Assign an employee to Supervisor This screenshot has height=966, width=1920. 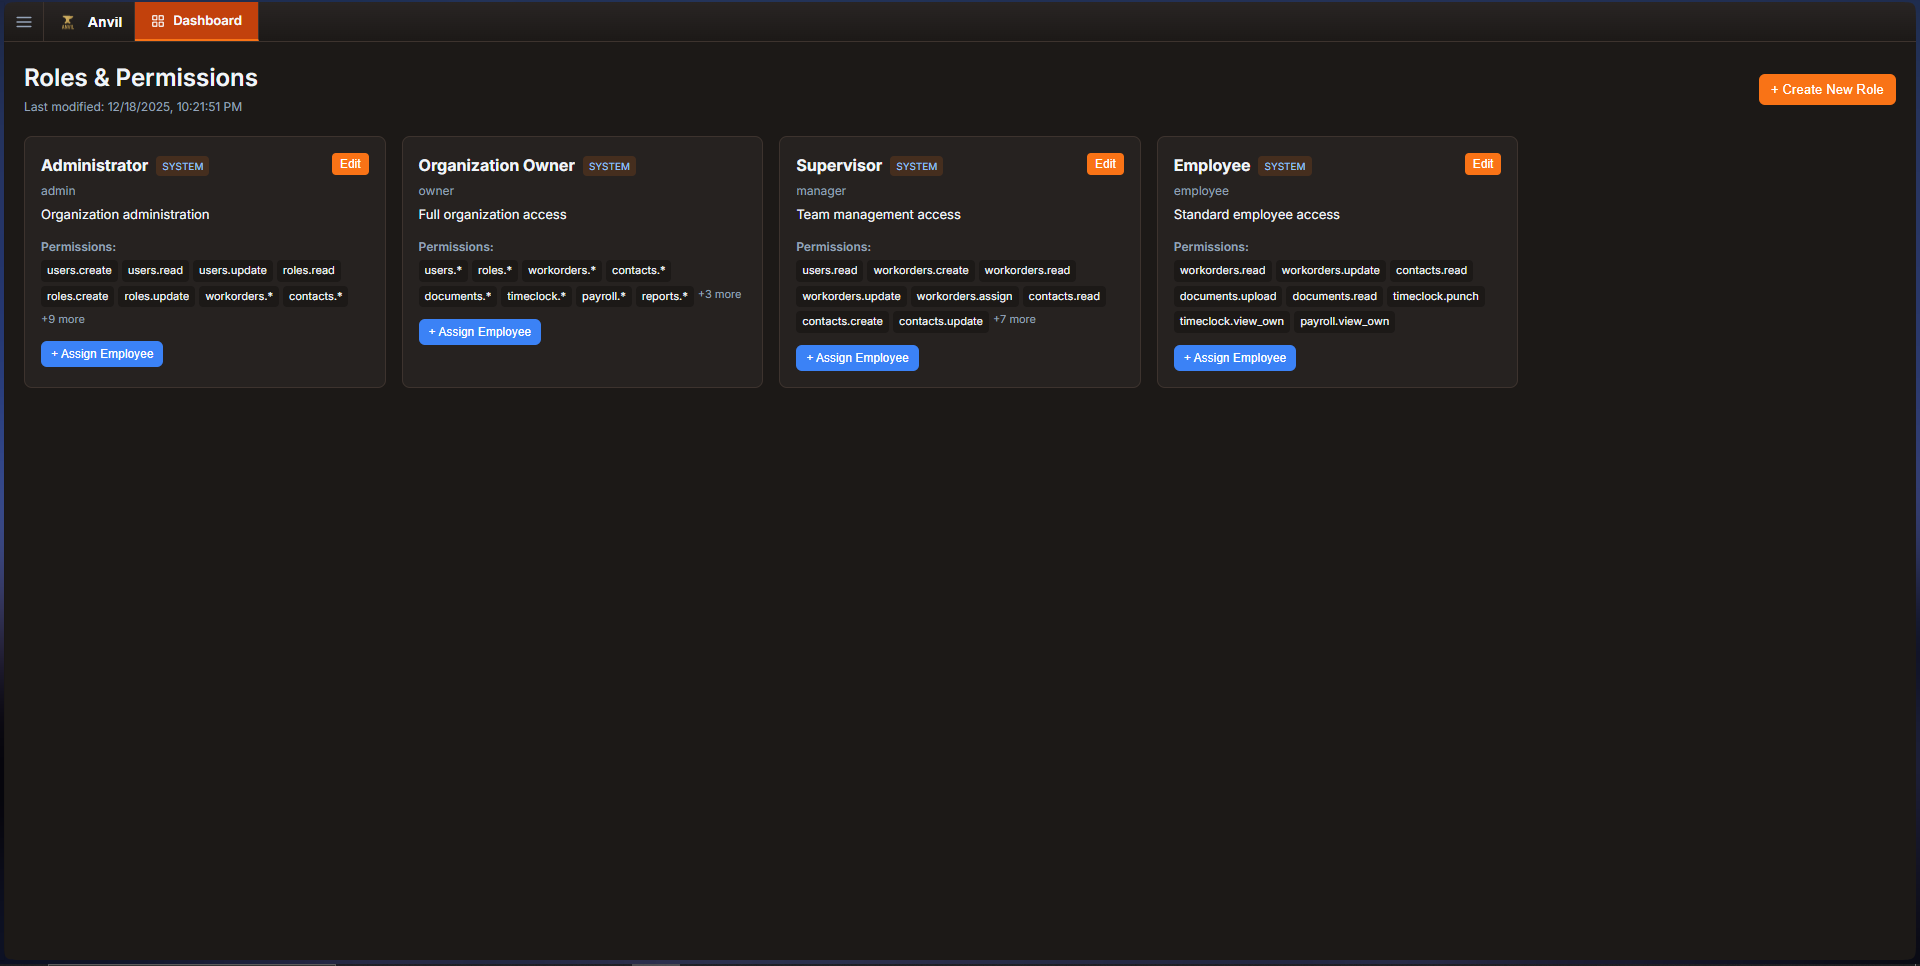(857, 357)
